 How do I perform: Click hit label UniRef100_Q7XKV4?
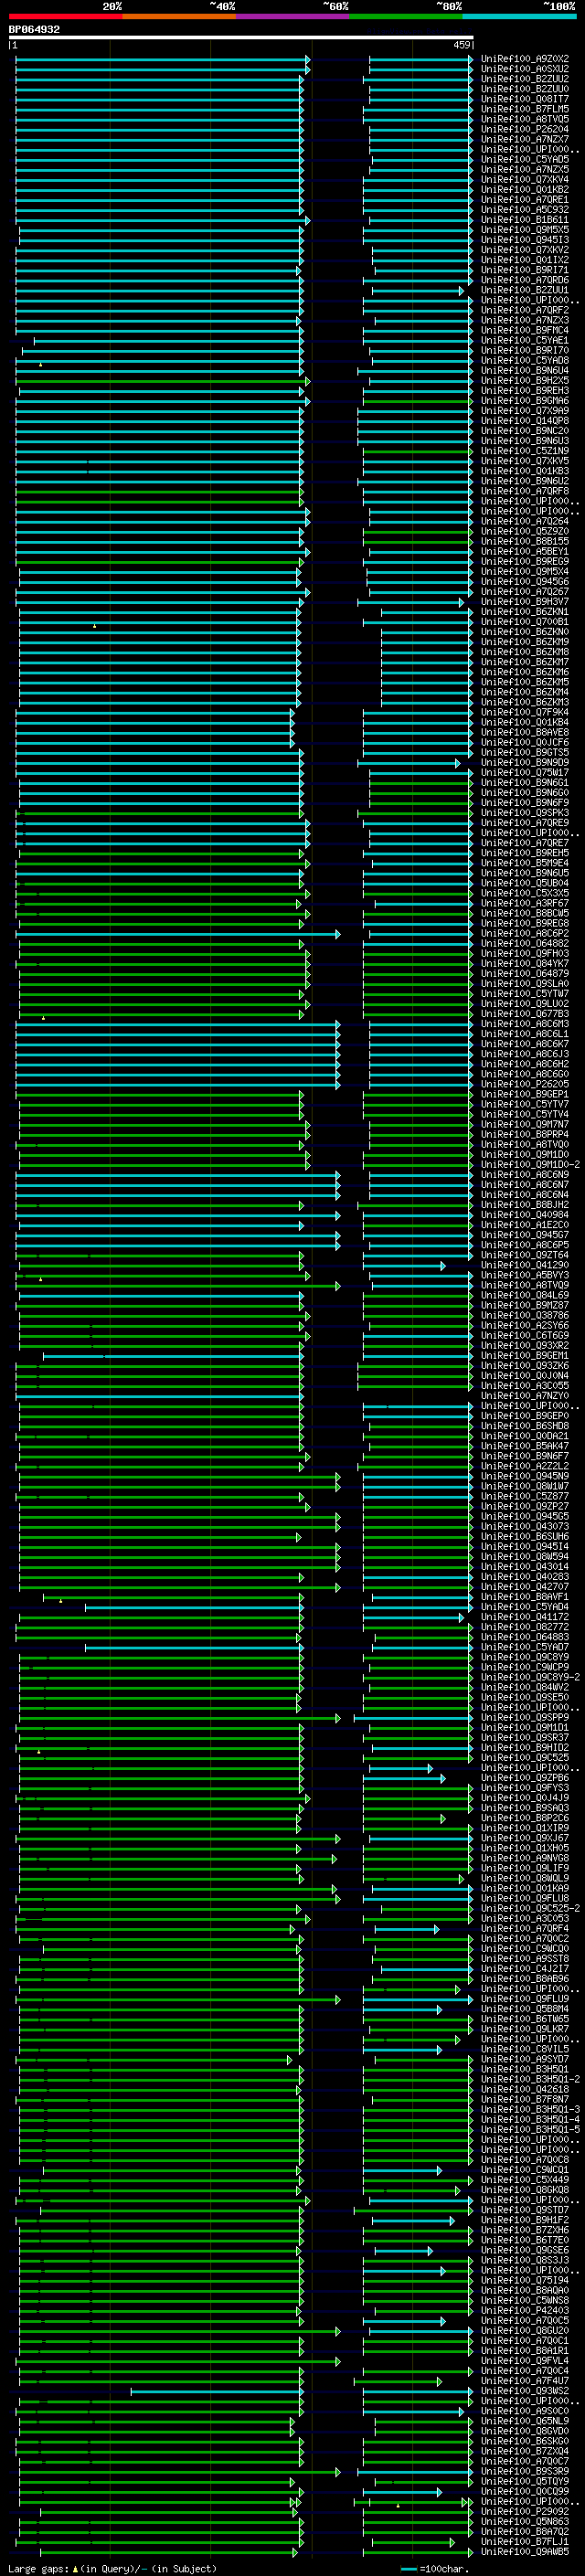tap(525, 179)
